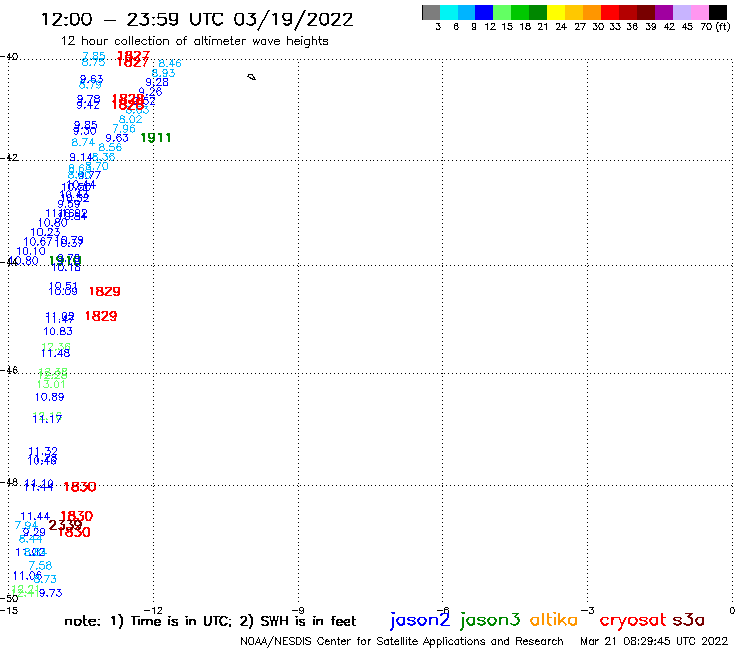Select the wave height value 9.73 near the bottom
Screen dimensions: 740x650
[50, 593]
